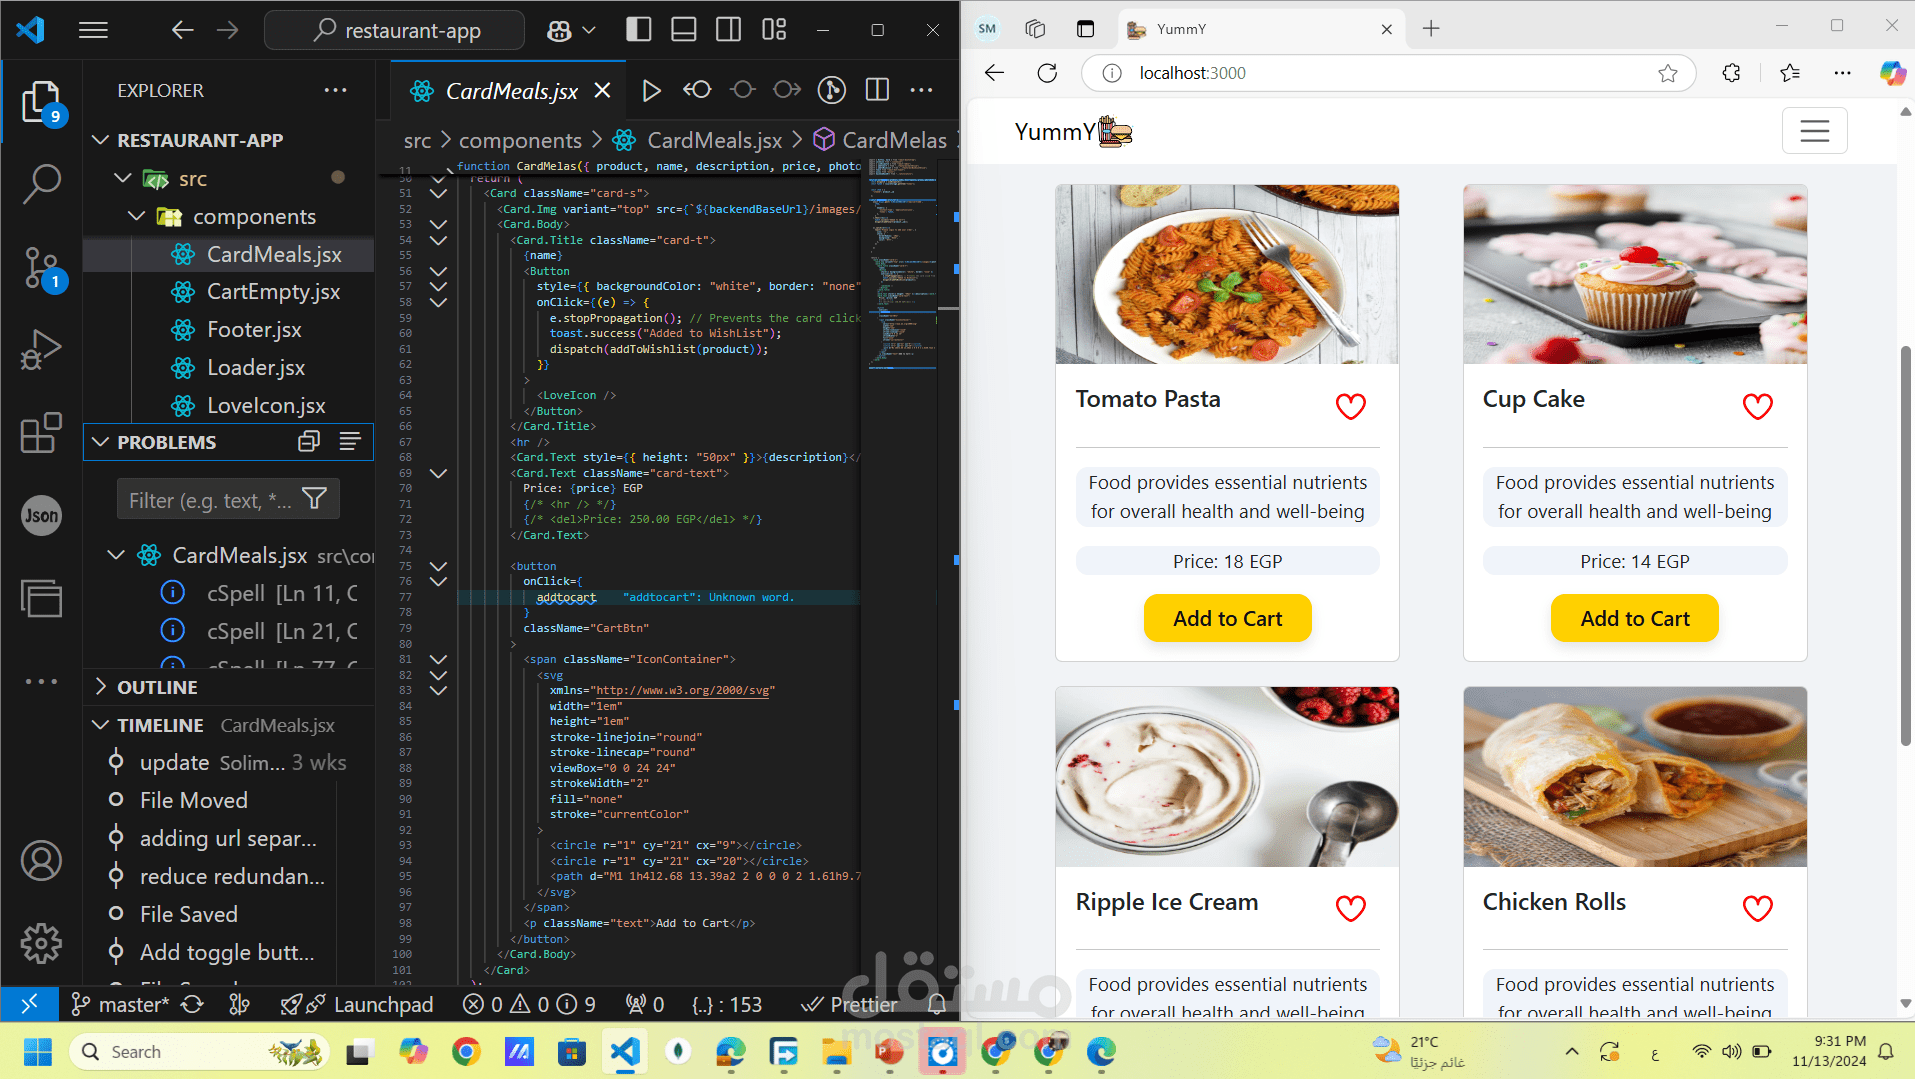
Task: Open the Extensions view
Action: [x=41, y=433]
